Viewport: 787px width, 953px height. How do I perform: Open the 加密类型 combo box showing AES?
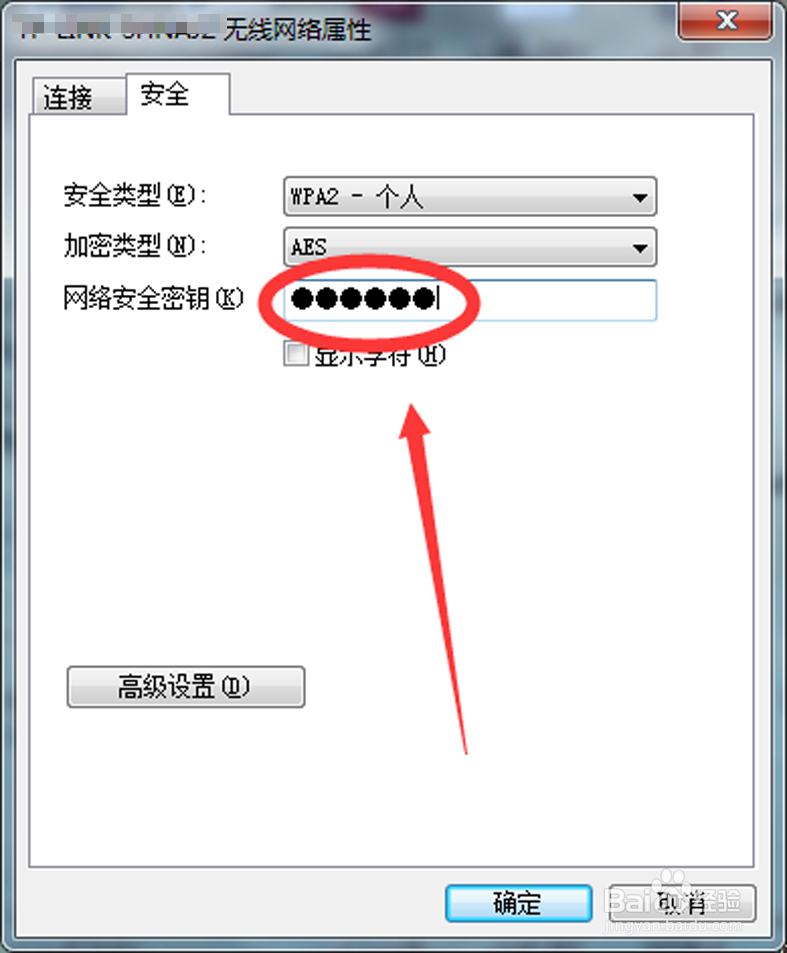(470, 246)
